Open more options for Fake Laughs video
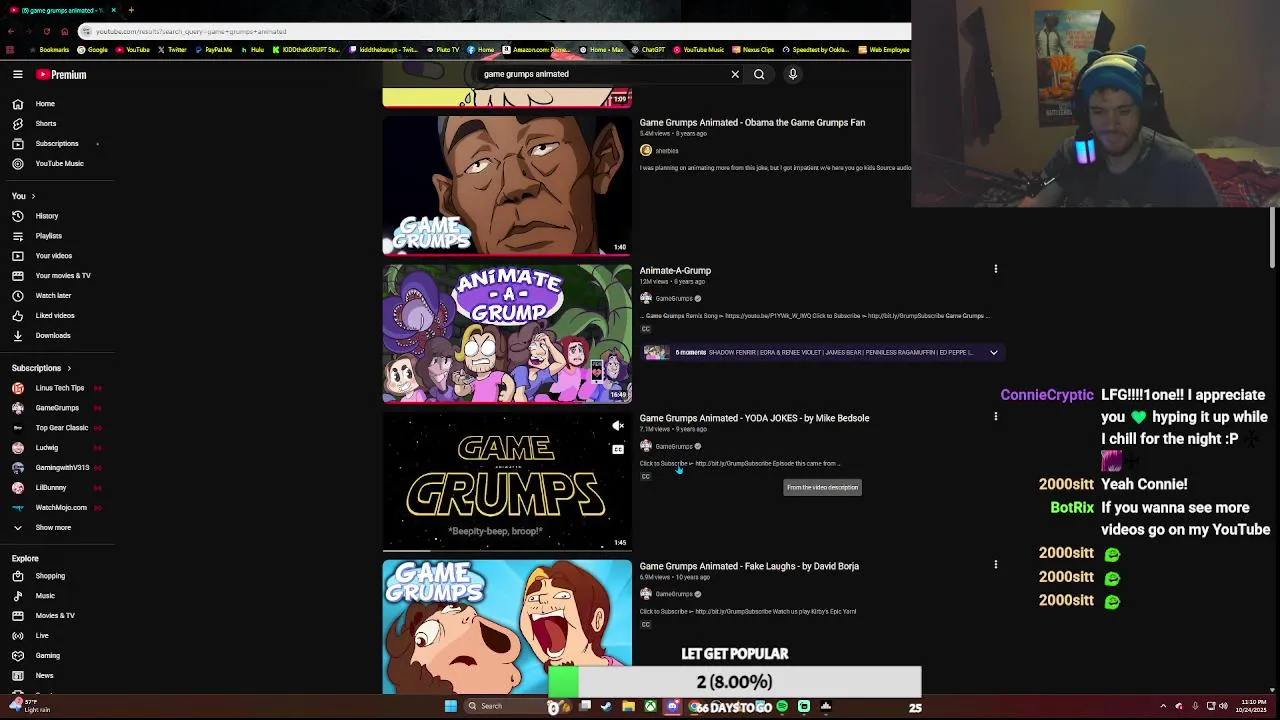Screen dimensions: 1280x720 [x=995, y=565]
